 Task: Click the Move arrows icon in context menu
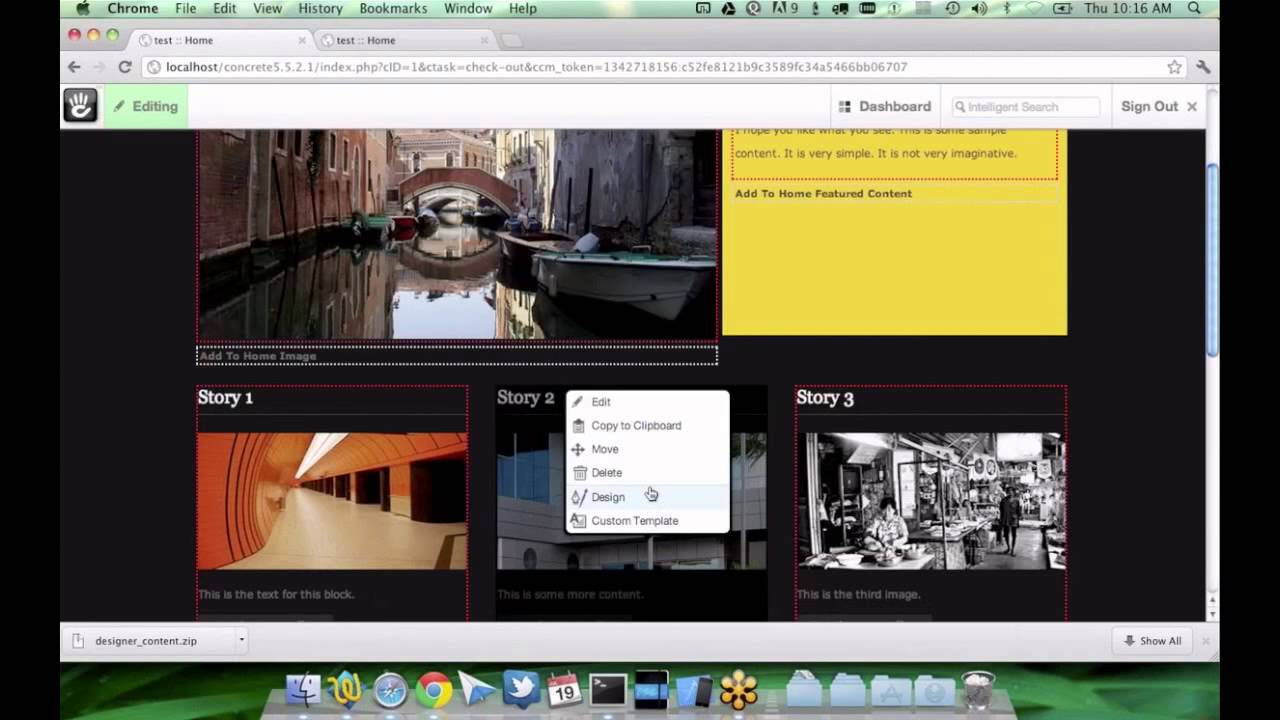coord(578,449)
